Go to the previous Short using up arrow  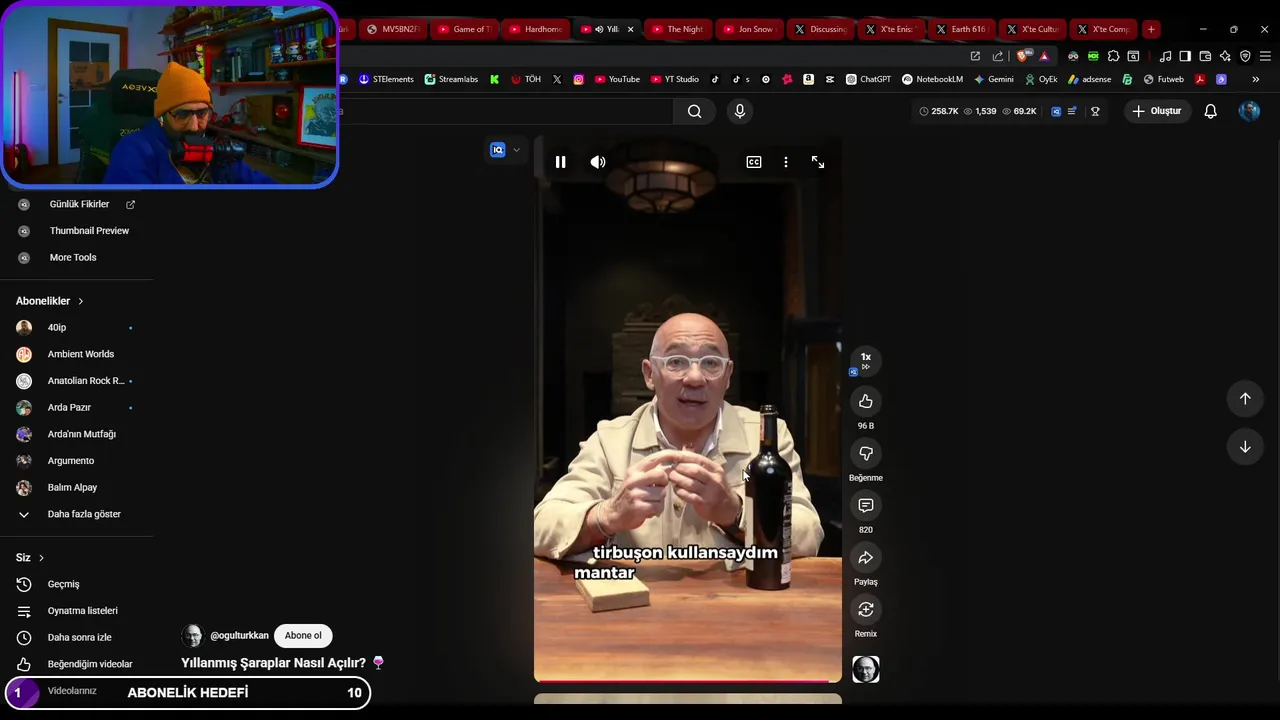click(x=1245, y=399)
